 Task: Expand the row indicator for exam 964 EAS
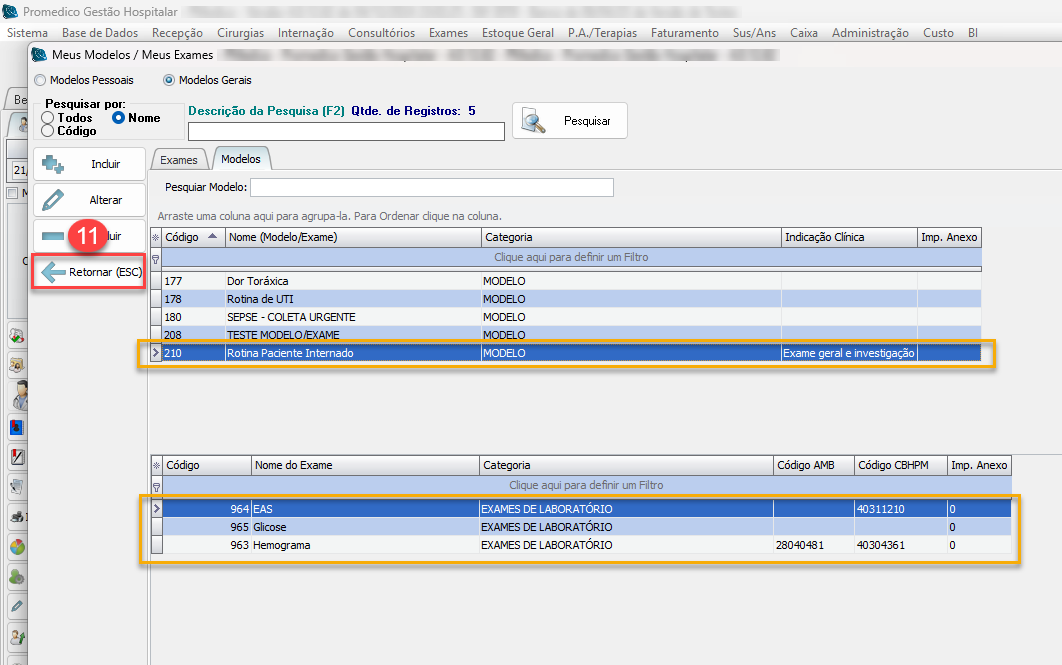[155, 509]
